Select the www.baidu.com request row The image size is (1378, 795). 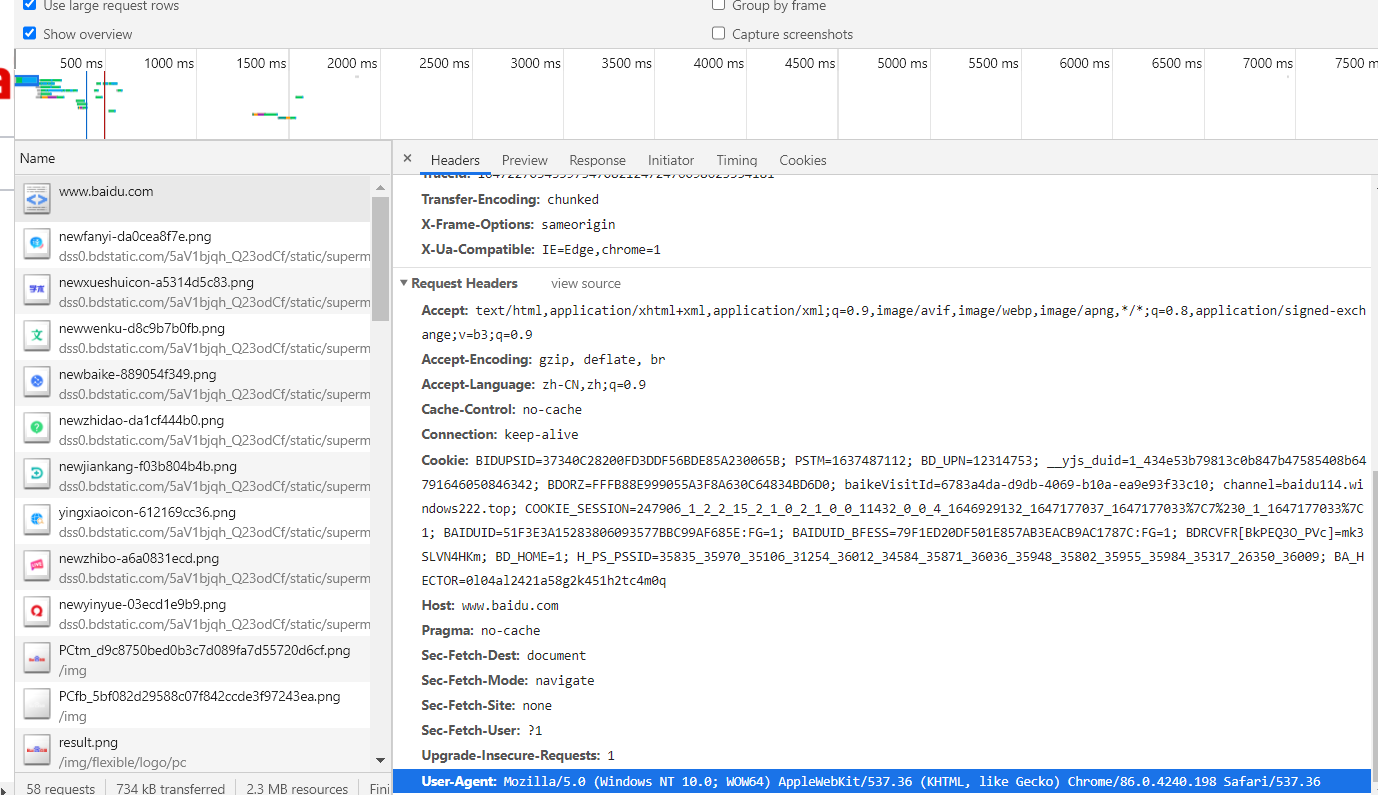click(x=193, y=198)
